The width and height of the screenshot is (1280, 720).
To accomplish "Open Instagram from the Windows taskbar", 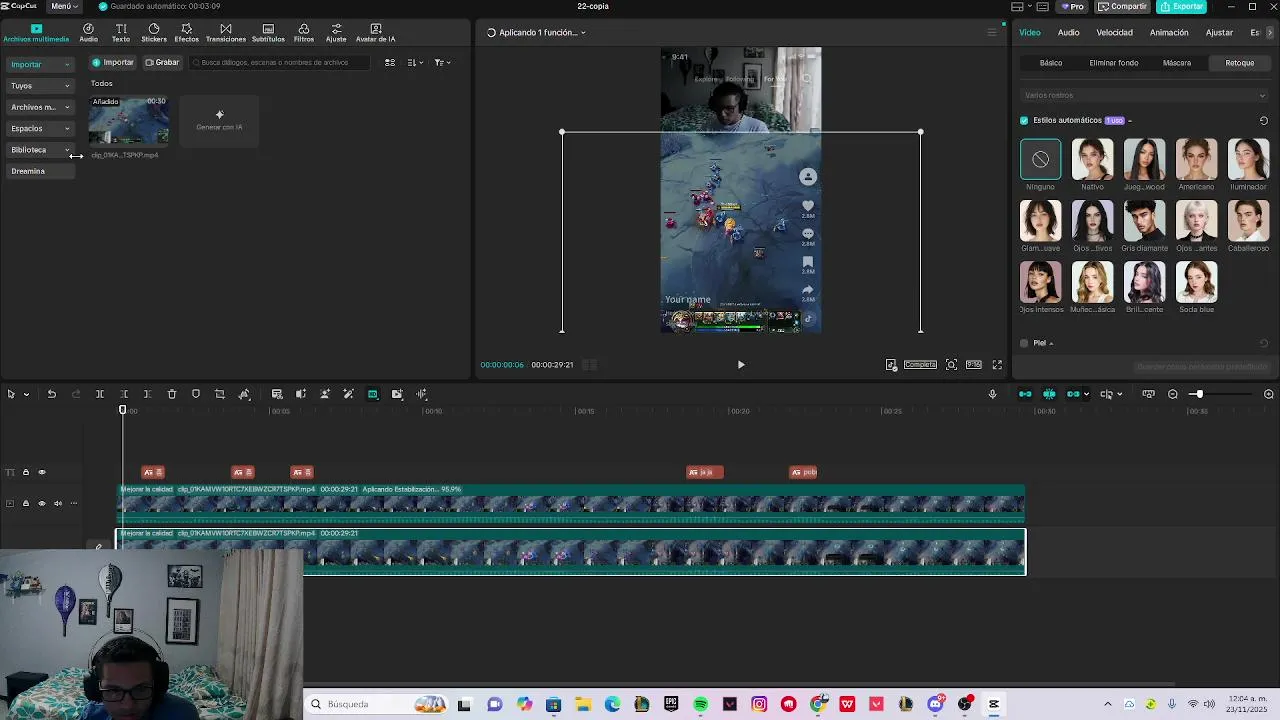I will [x=759, y=704].
